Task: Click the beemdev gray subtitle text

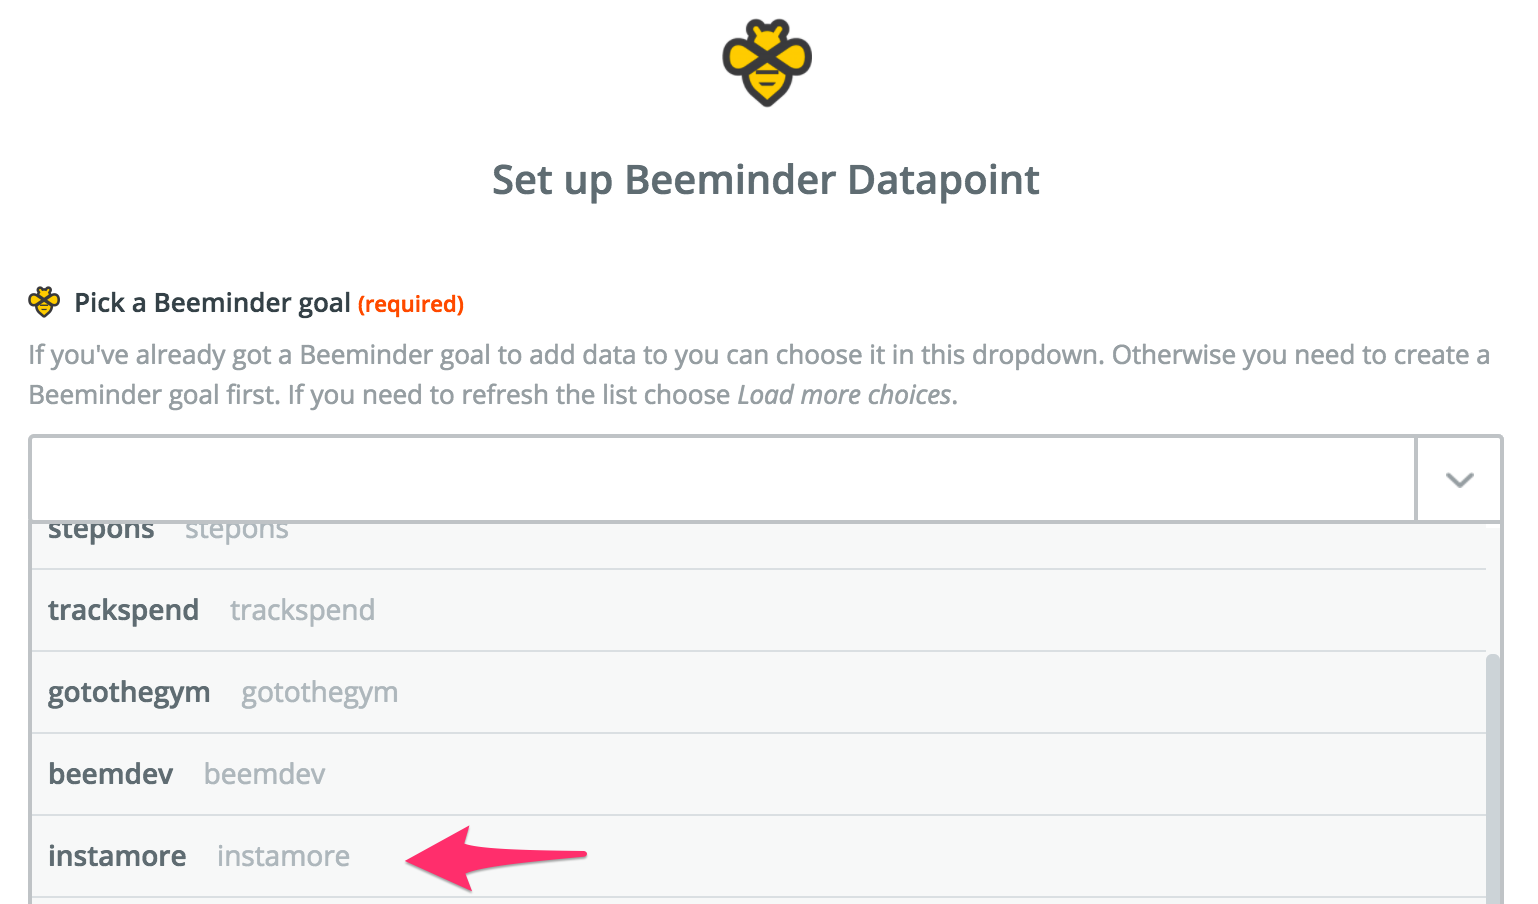Action: 264,773
